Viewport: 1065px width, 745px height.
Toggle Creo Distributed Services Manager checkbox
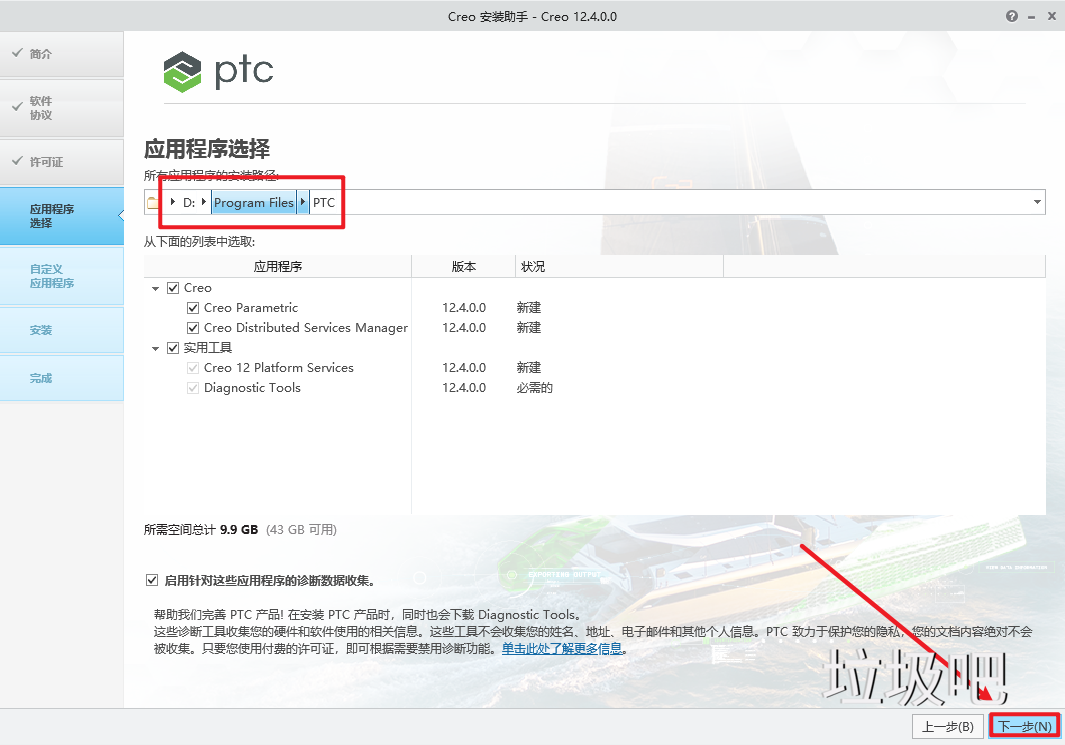coord(194,328)
